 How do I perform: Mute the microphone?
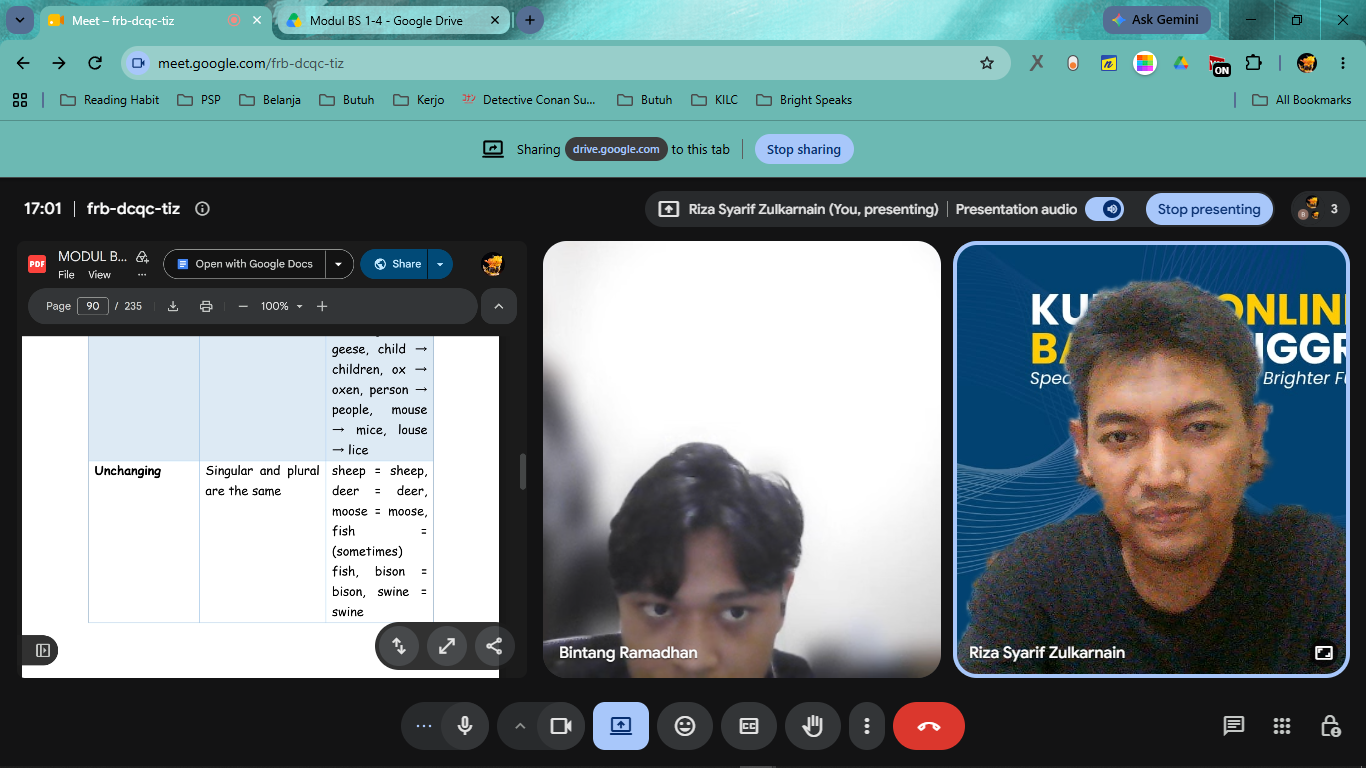pyautogui.click(x=464, y=726)
